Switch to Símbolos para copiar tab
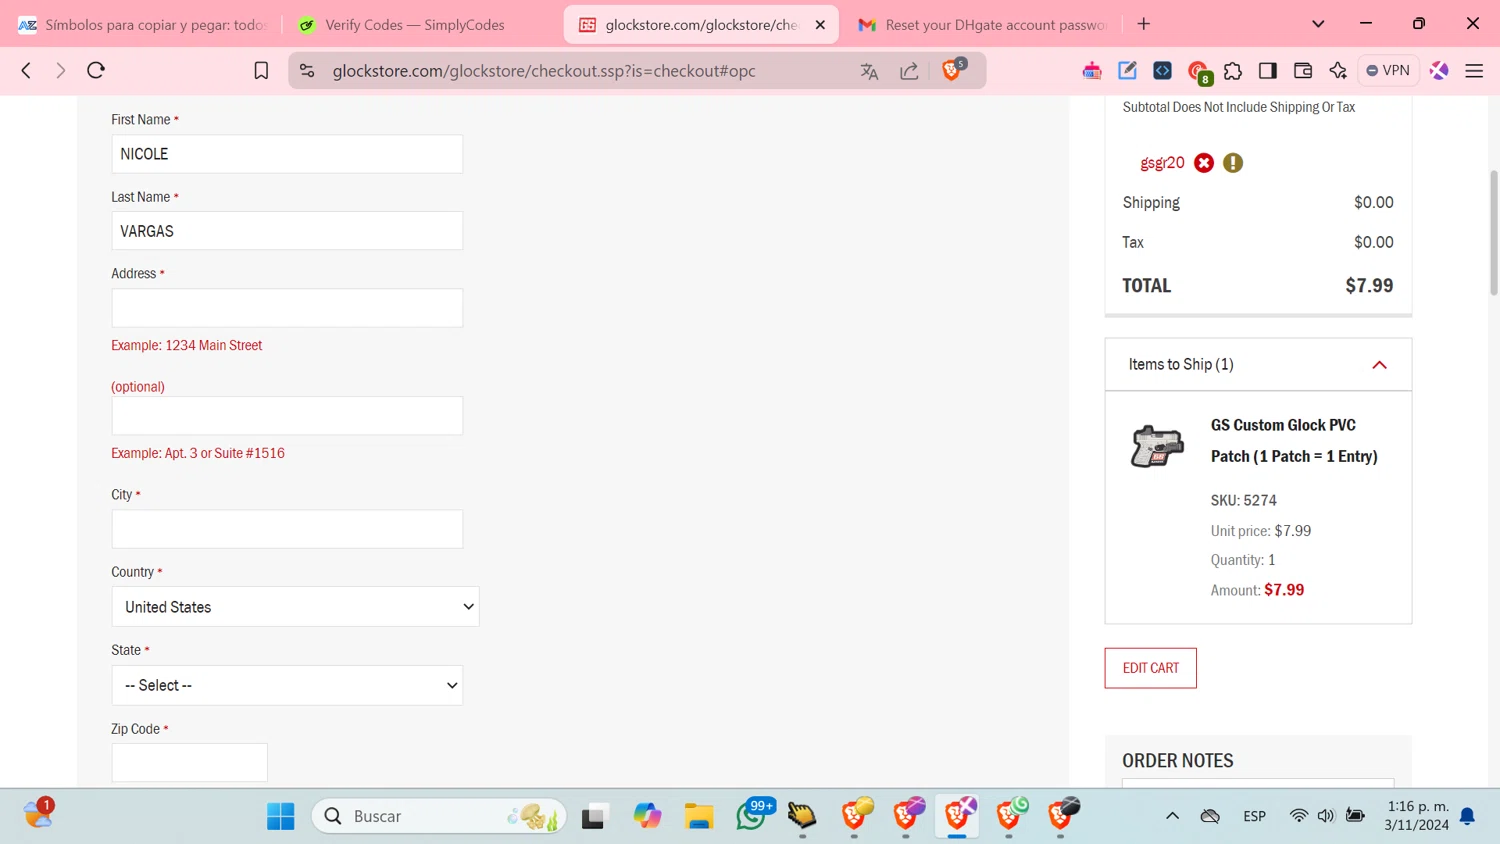This screenshot has width=1500, height=844. click(142, 25)
